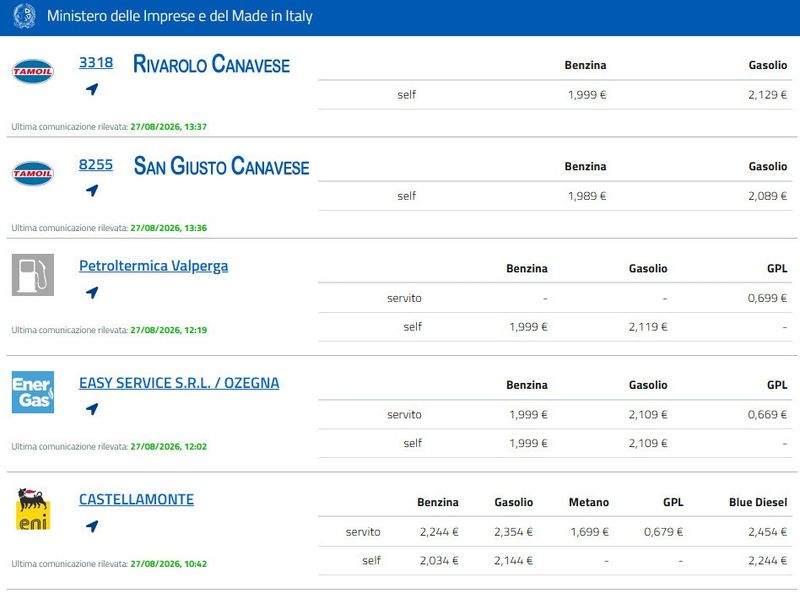Open station link 3318
This screenshot has height=603, width=800.
[x=96, y=63]
